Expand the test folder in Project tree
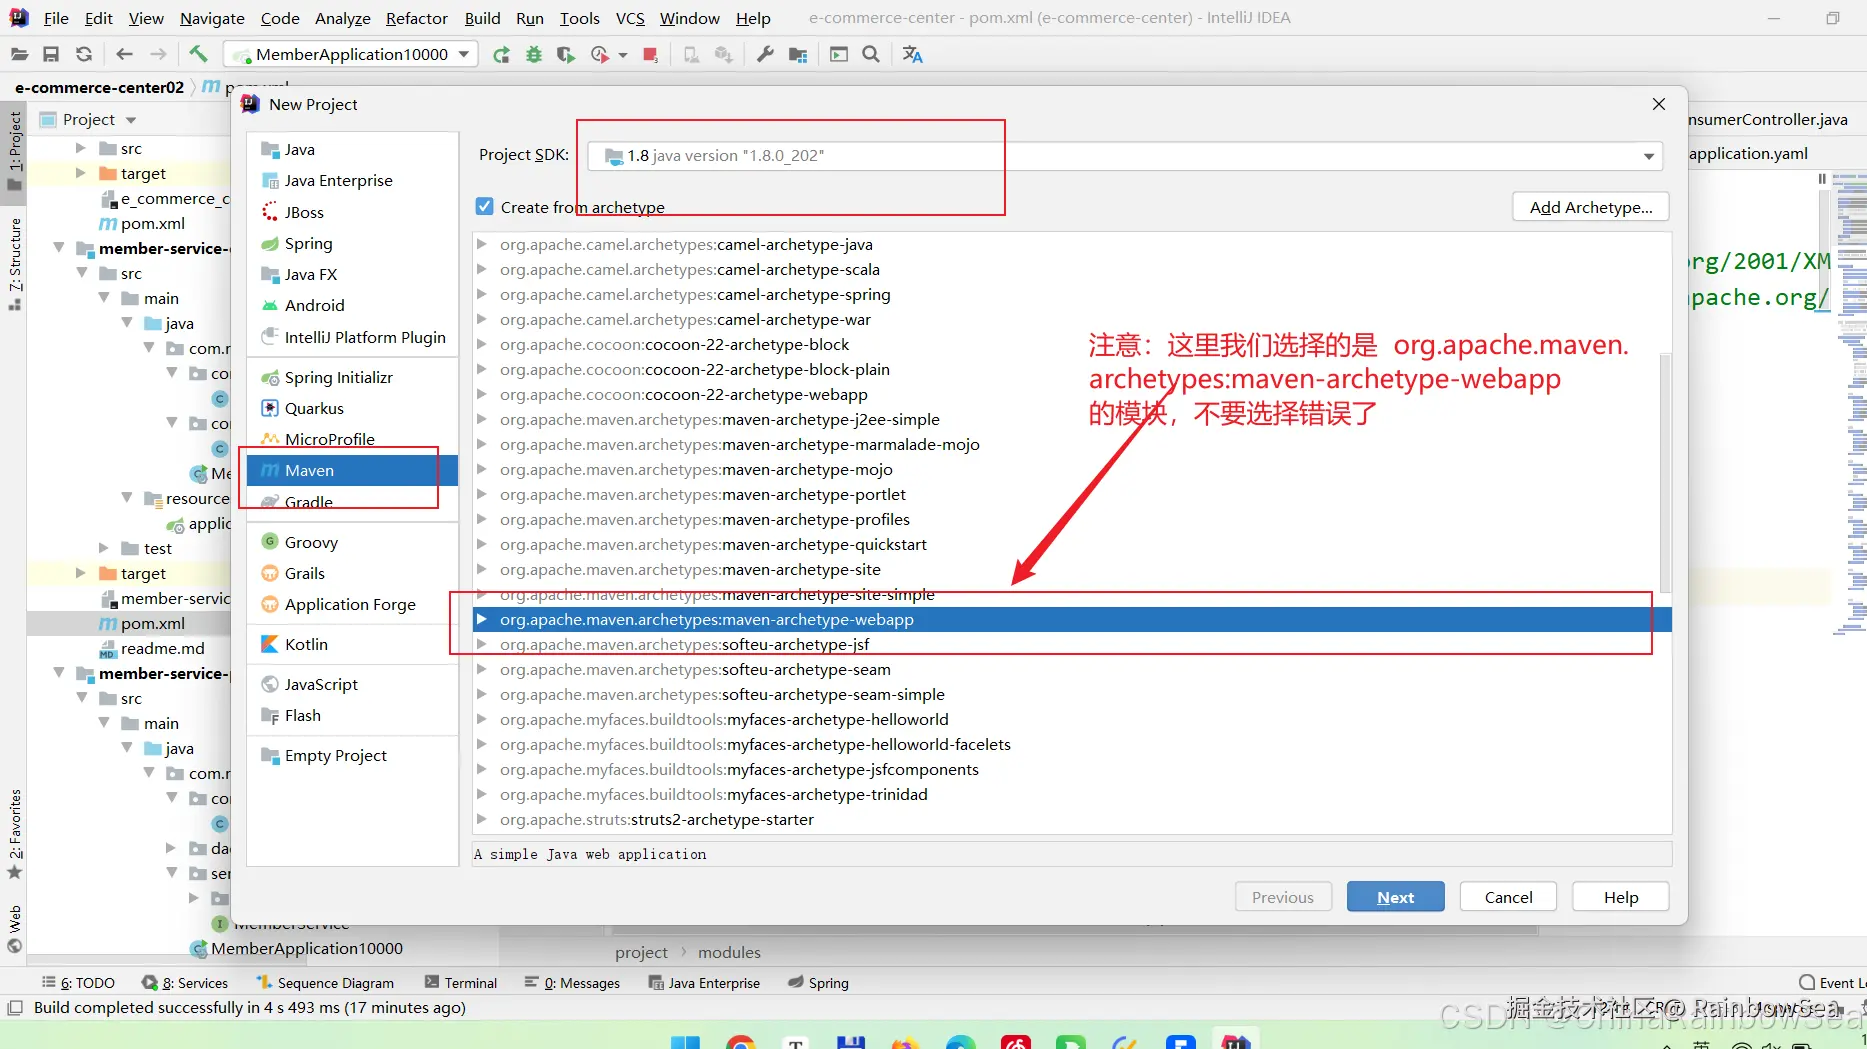 [104, 548]
